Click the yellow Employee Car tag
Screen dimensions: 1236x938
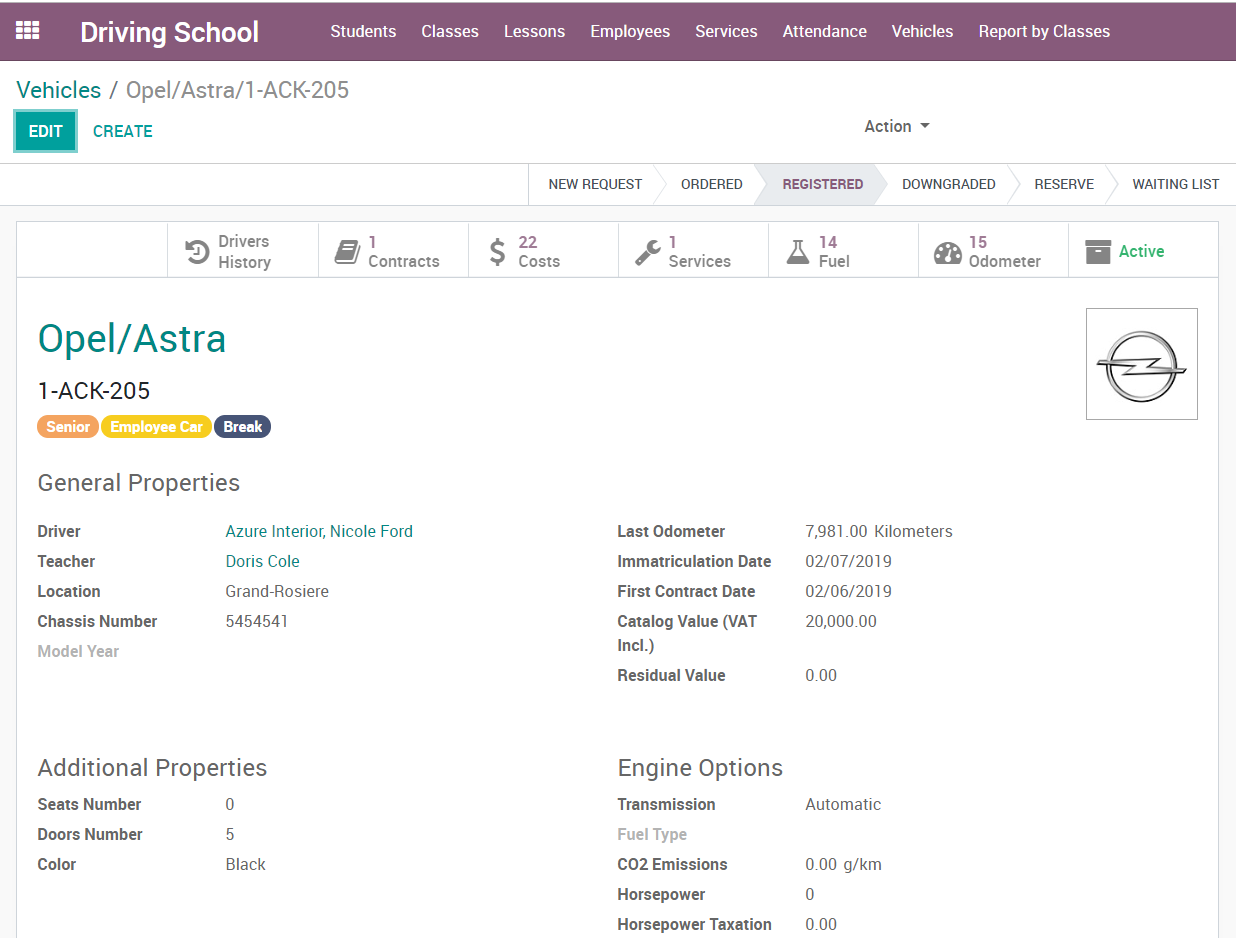click(156, 427)
